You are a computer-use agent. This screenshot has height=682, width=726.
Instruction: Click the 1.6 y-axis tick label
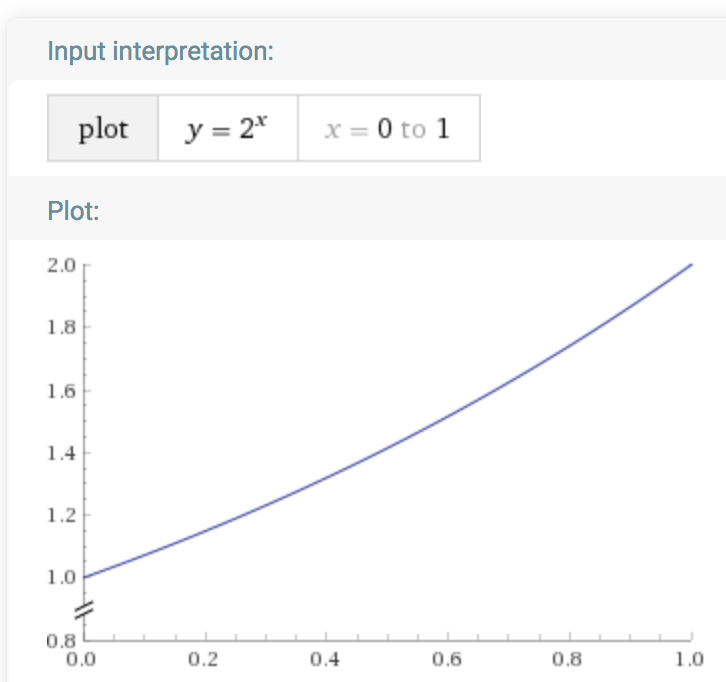click(x=63, y=391)
